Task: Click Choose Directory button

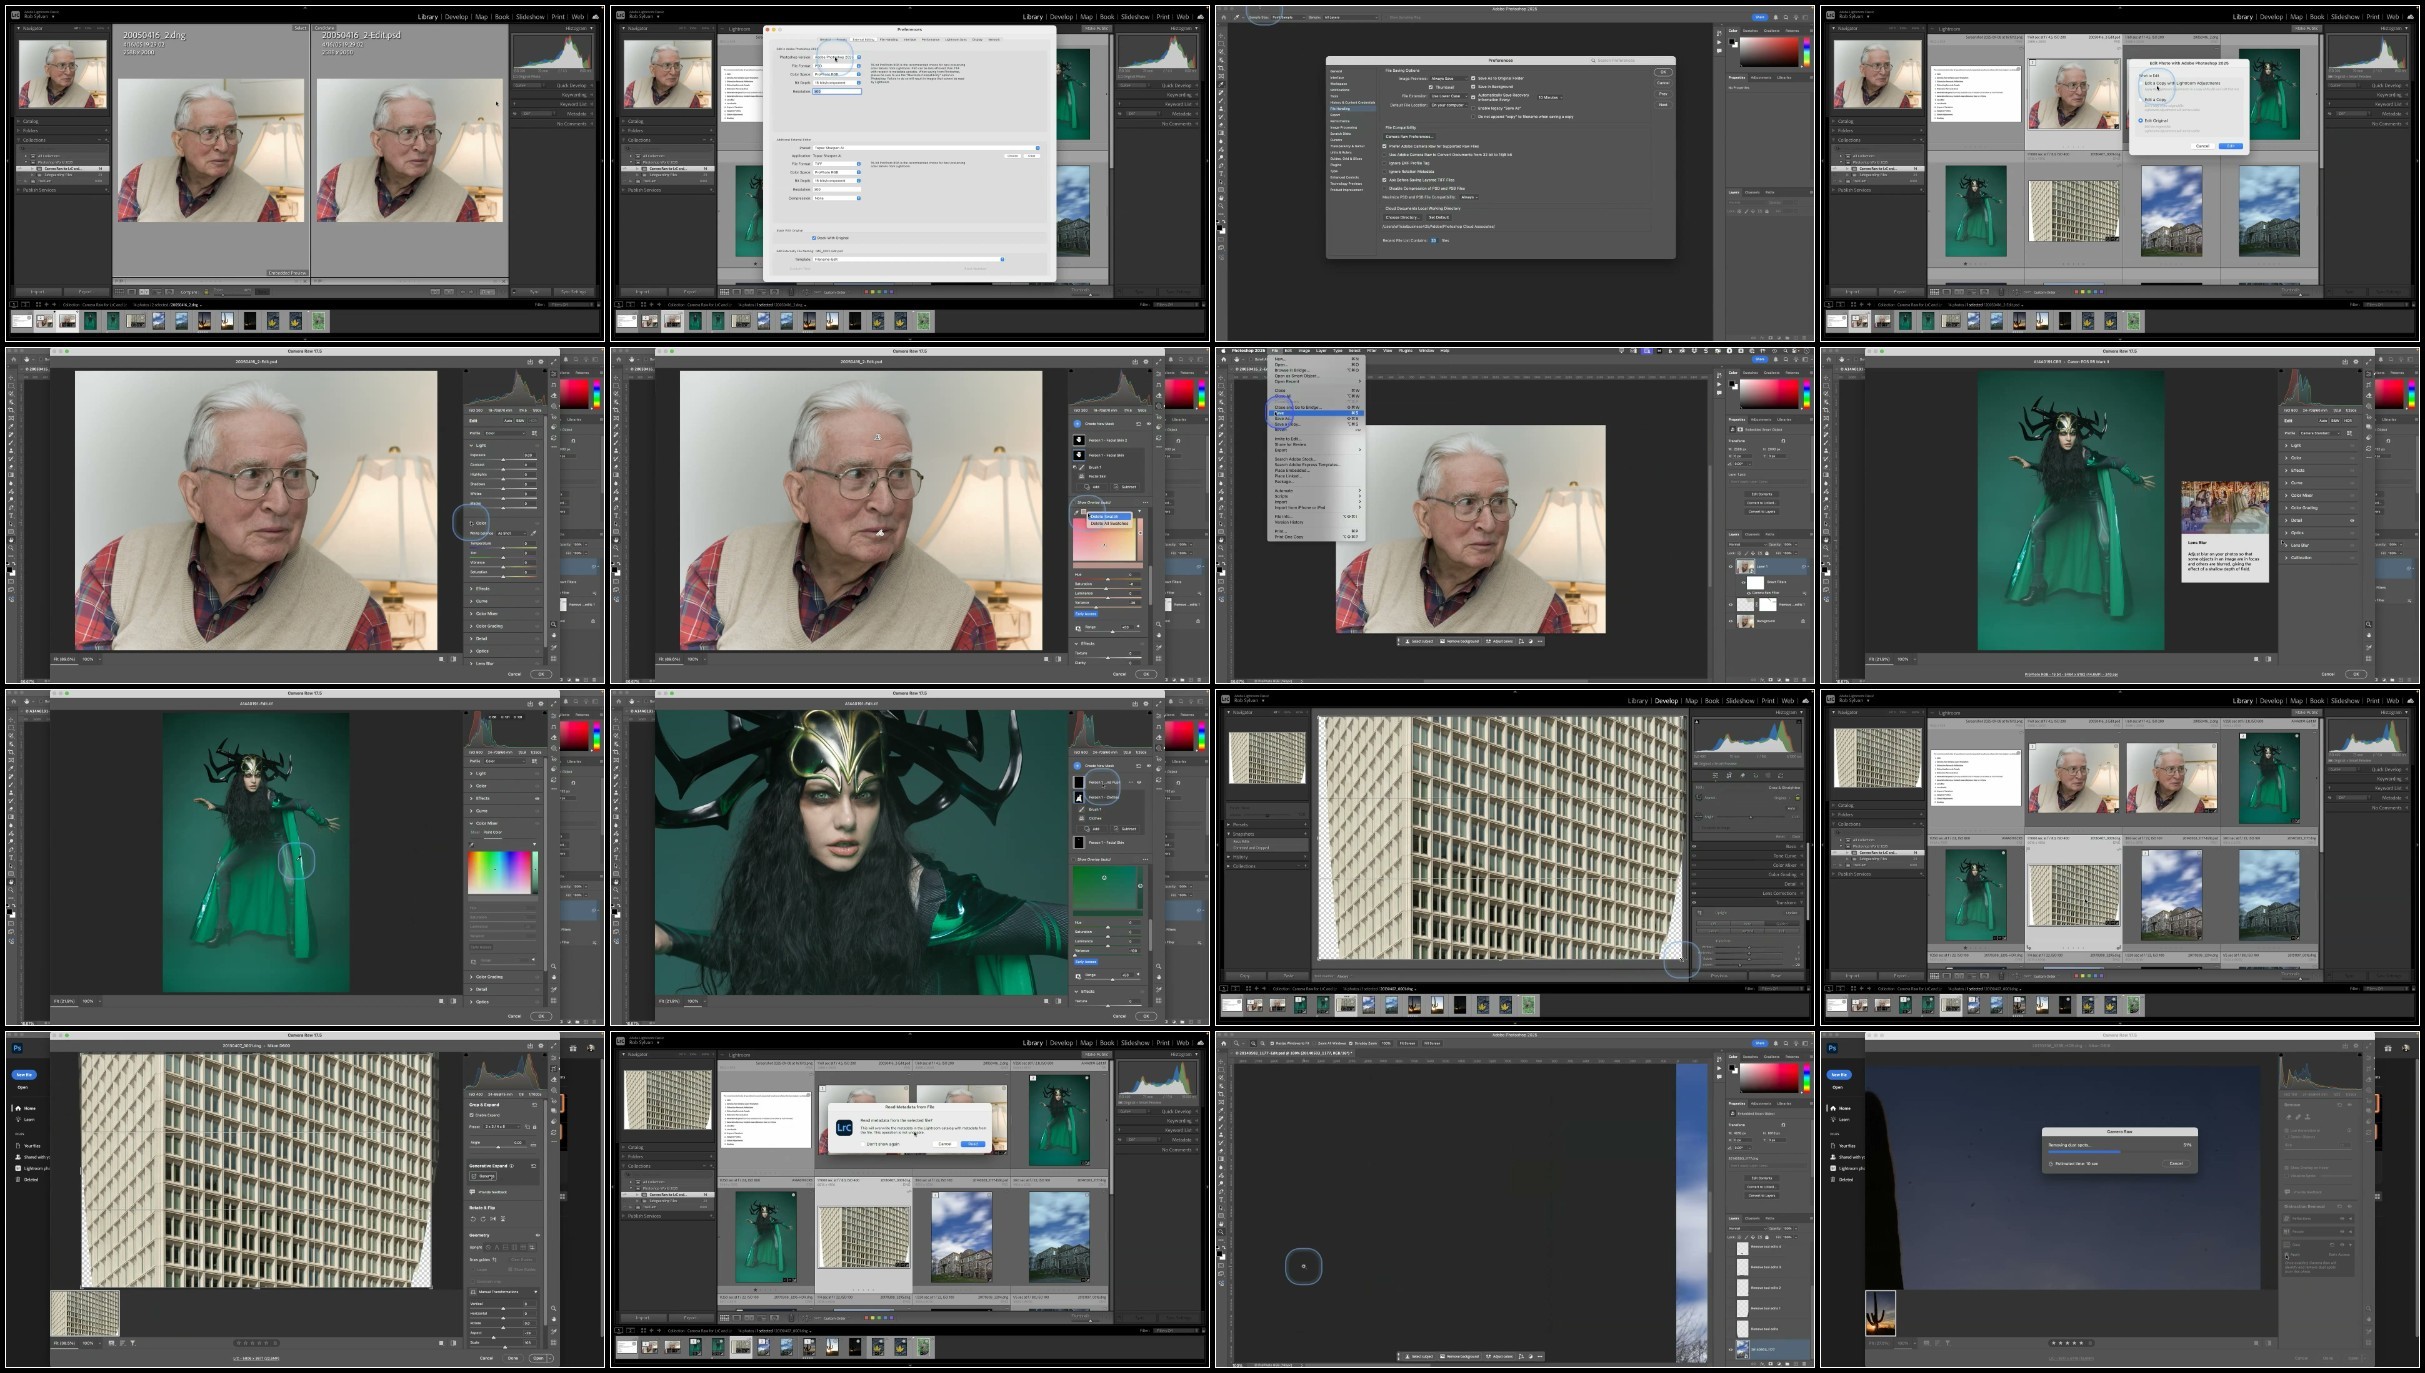Action: pyautogui.click(x=1402, y=217)
